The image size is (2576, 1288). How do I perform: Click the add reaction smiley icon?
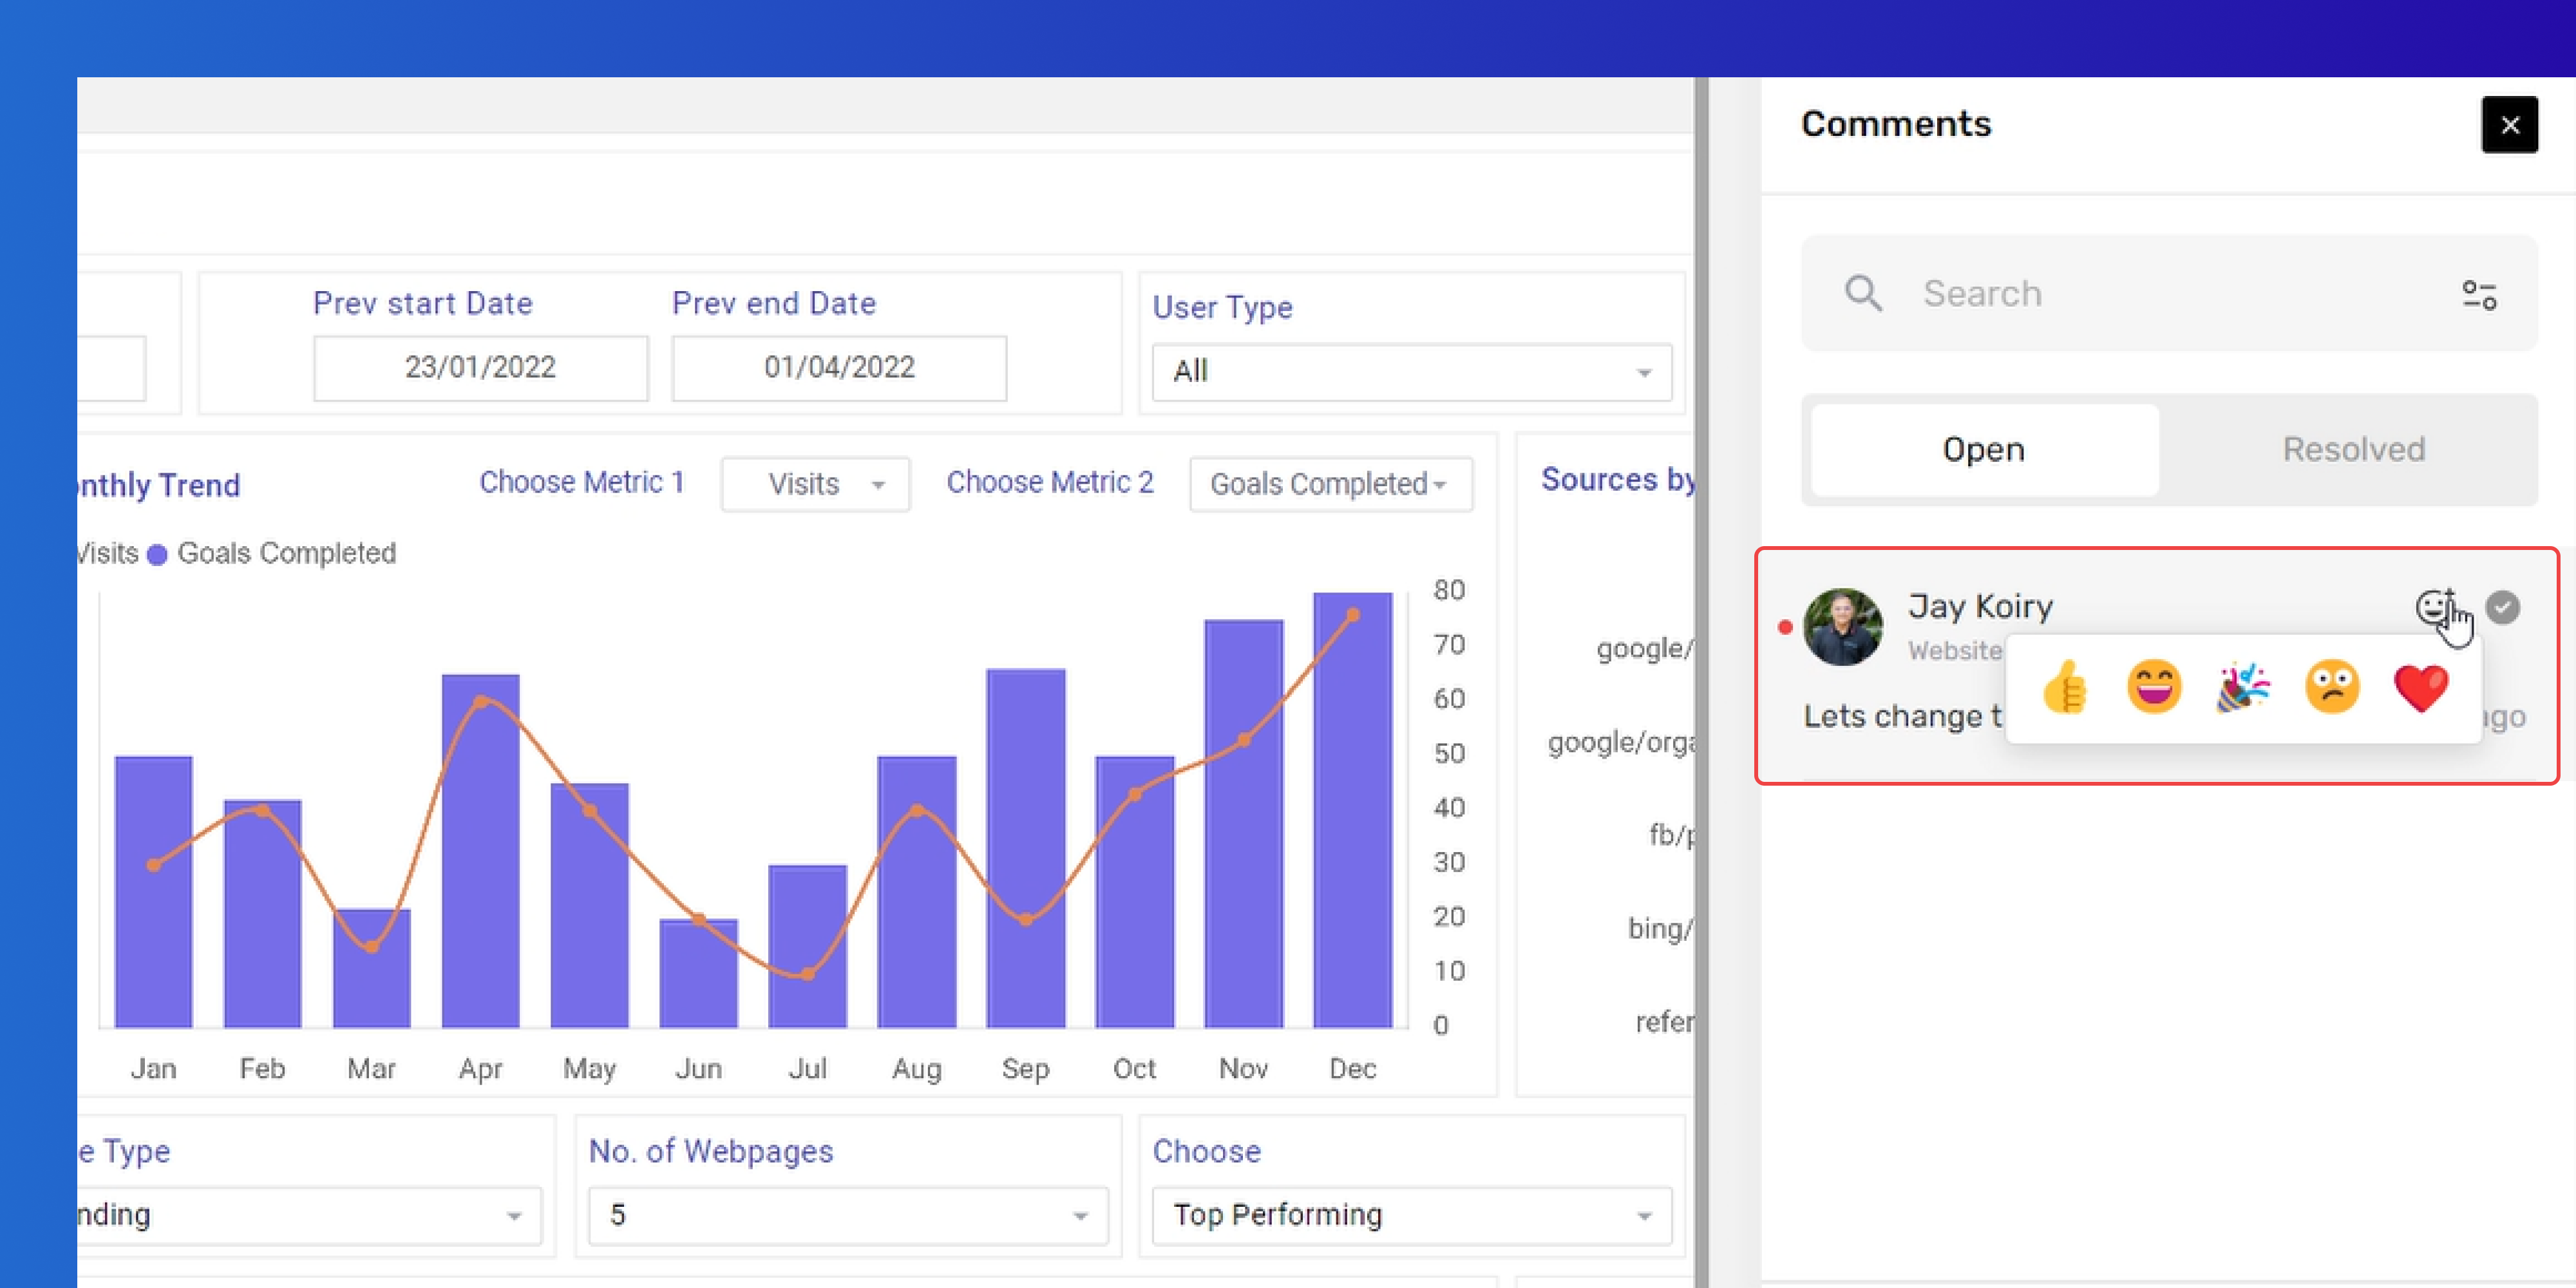pos(2435,606)
